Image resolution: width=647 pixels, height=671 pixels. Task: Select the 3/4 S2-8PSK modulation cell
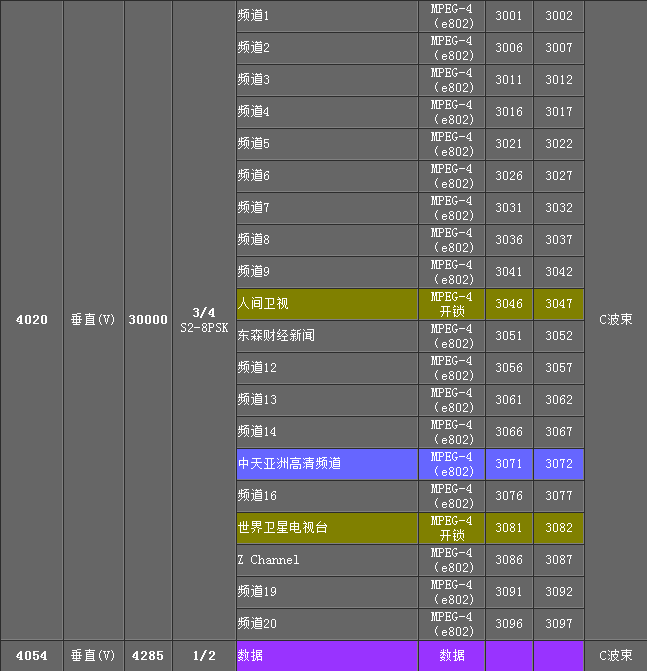[x=204, y=320]
